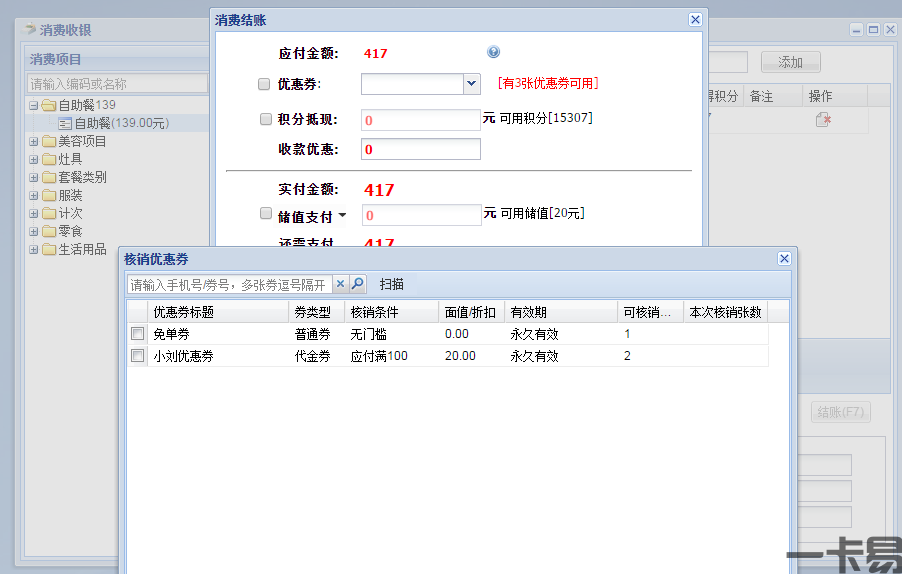This screenshot has width=902, height=574.
Task: Click the 储值支付 amount field
Action: 422,215
